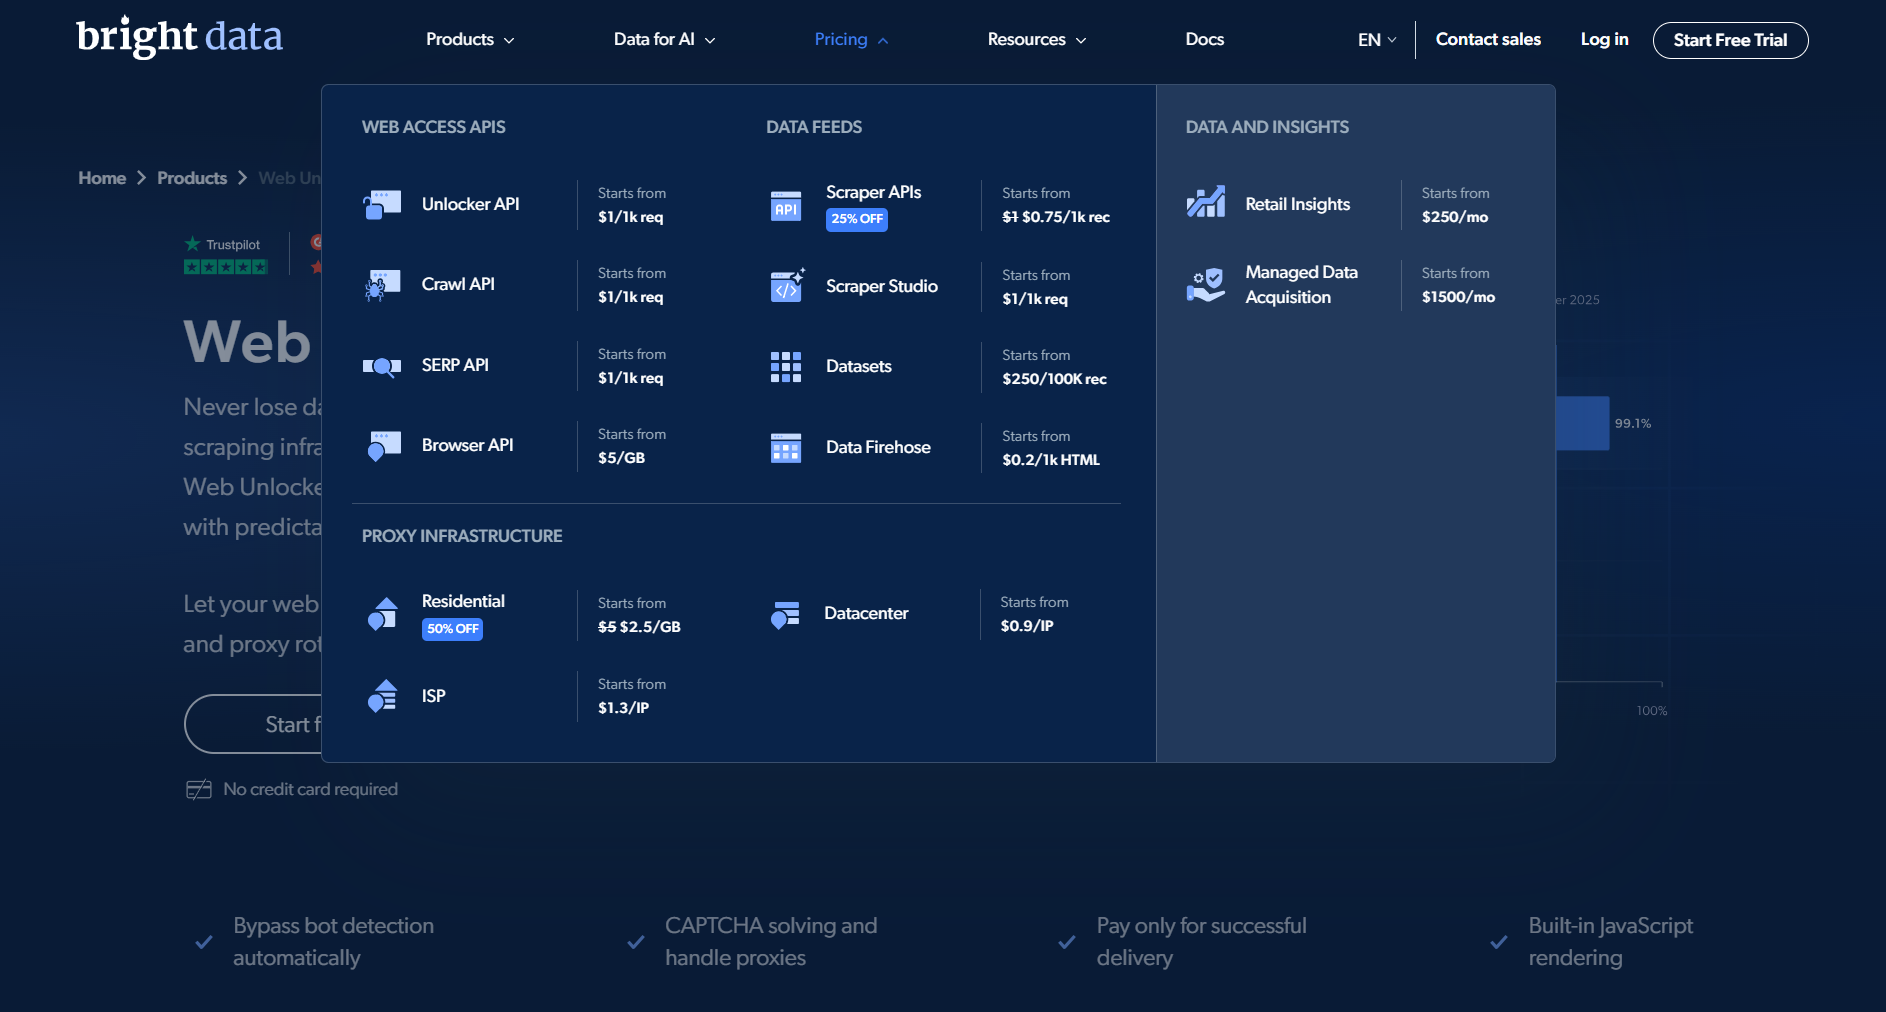Click the $1500/mo Managed Data price
Screen dimensions: 1886x1012
pos(1458,297)
